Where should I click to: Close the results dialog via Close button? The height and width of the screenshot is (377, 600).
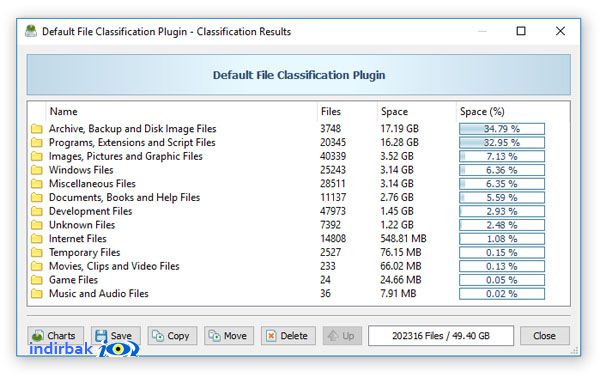click(545, 336)
